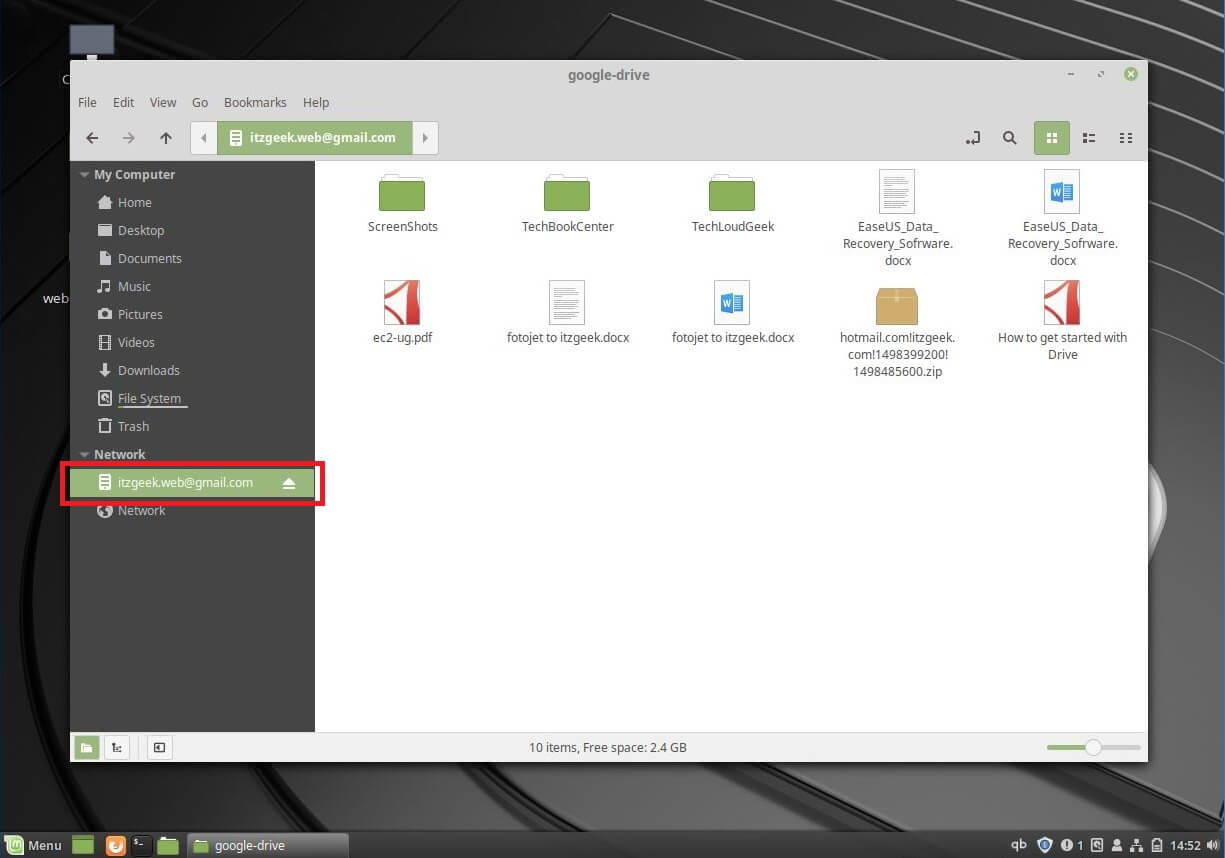The image size is (1225, 858).
Task: Open the ec2-ug.pdf file icon
Action: pos(402,303)
